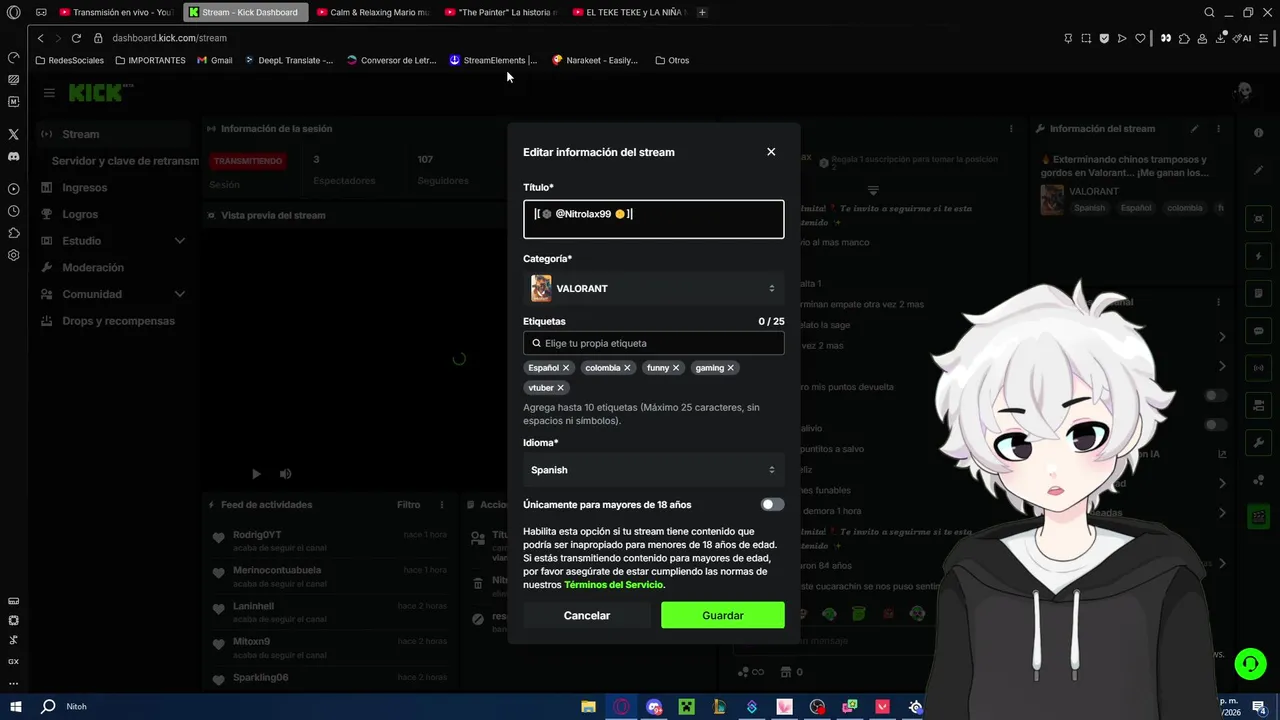Viewport: 1280px width, 720px height.
Task: Open the green clapperboard clips panel
Action: point(1258,516)
